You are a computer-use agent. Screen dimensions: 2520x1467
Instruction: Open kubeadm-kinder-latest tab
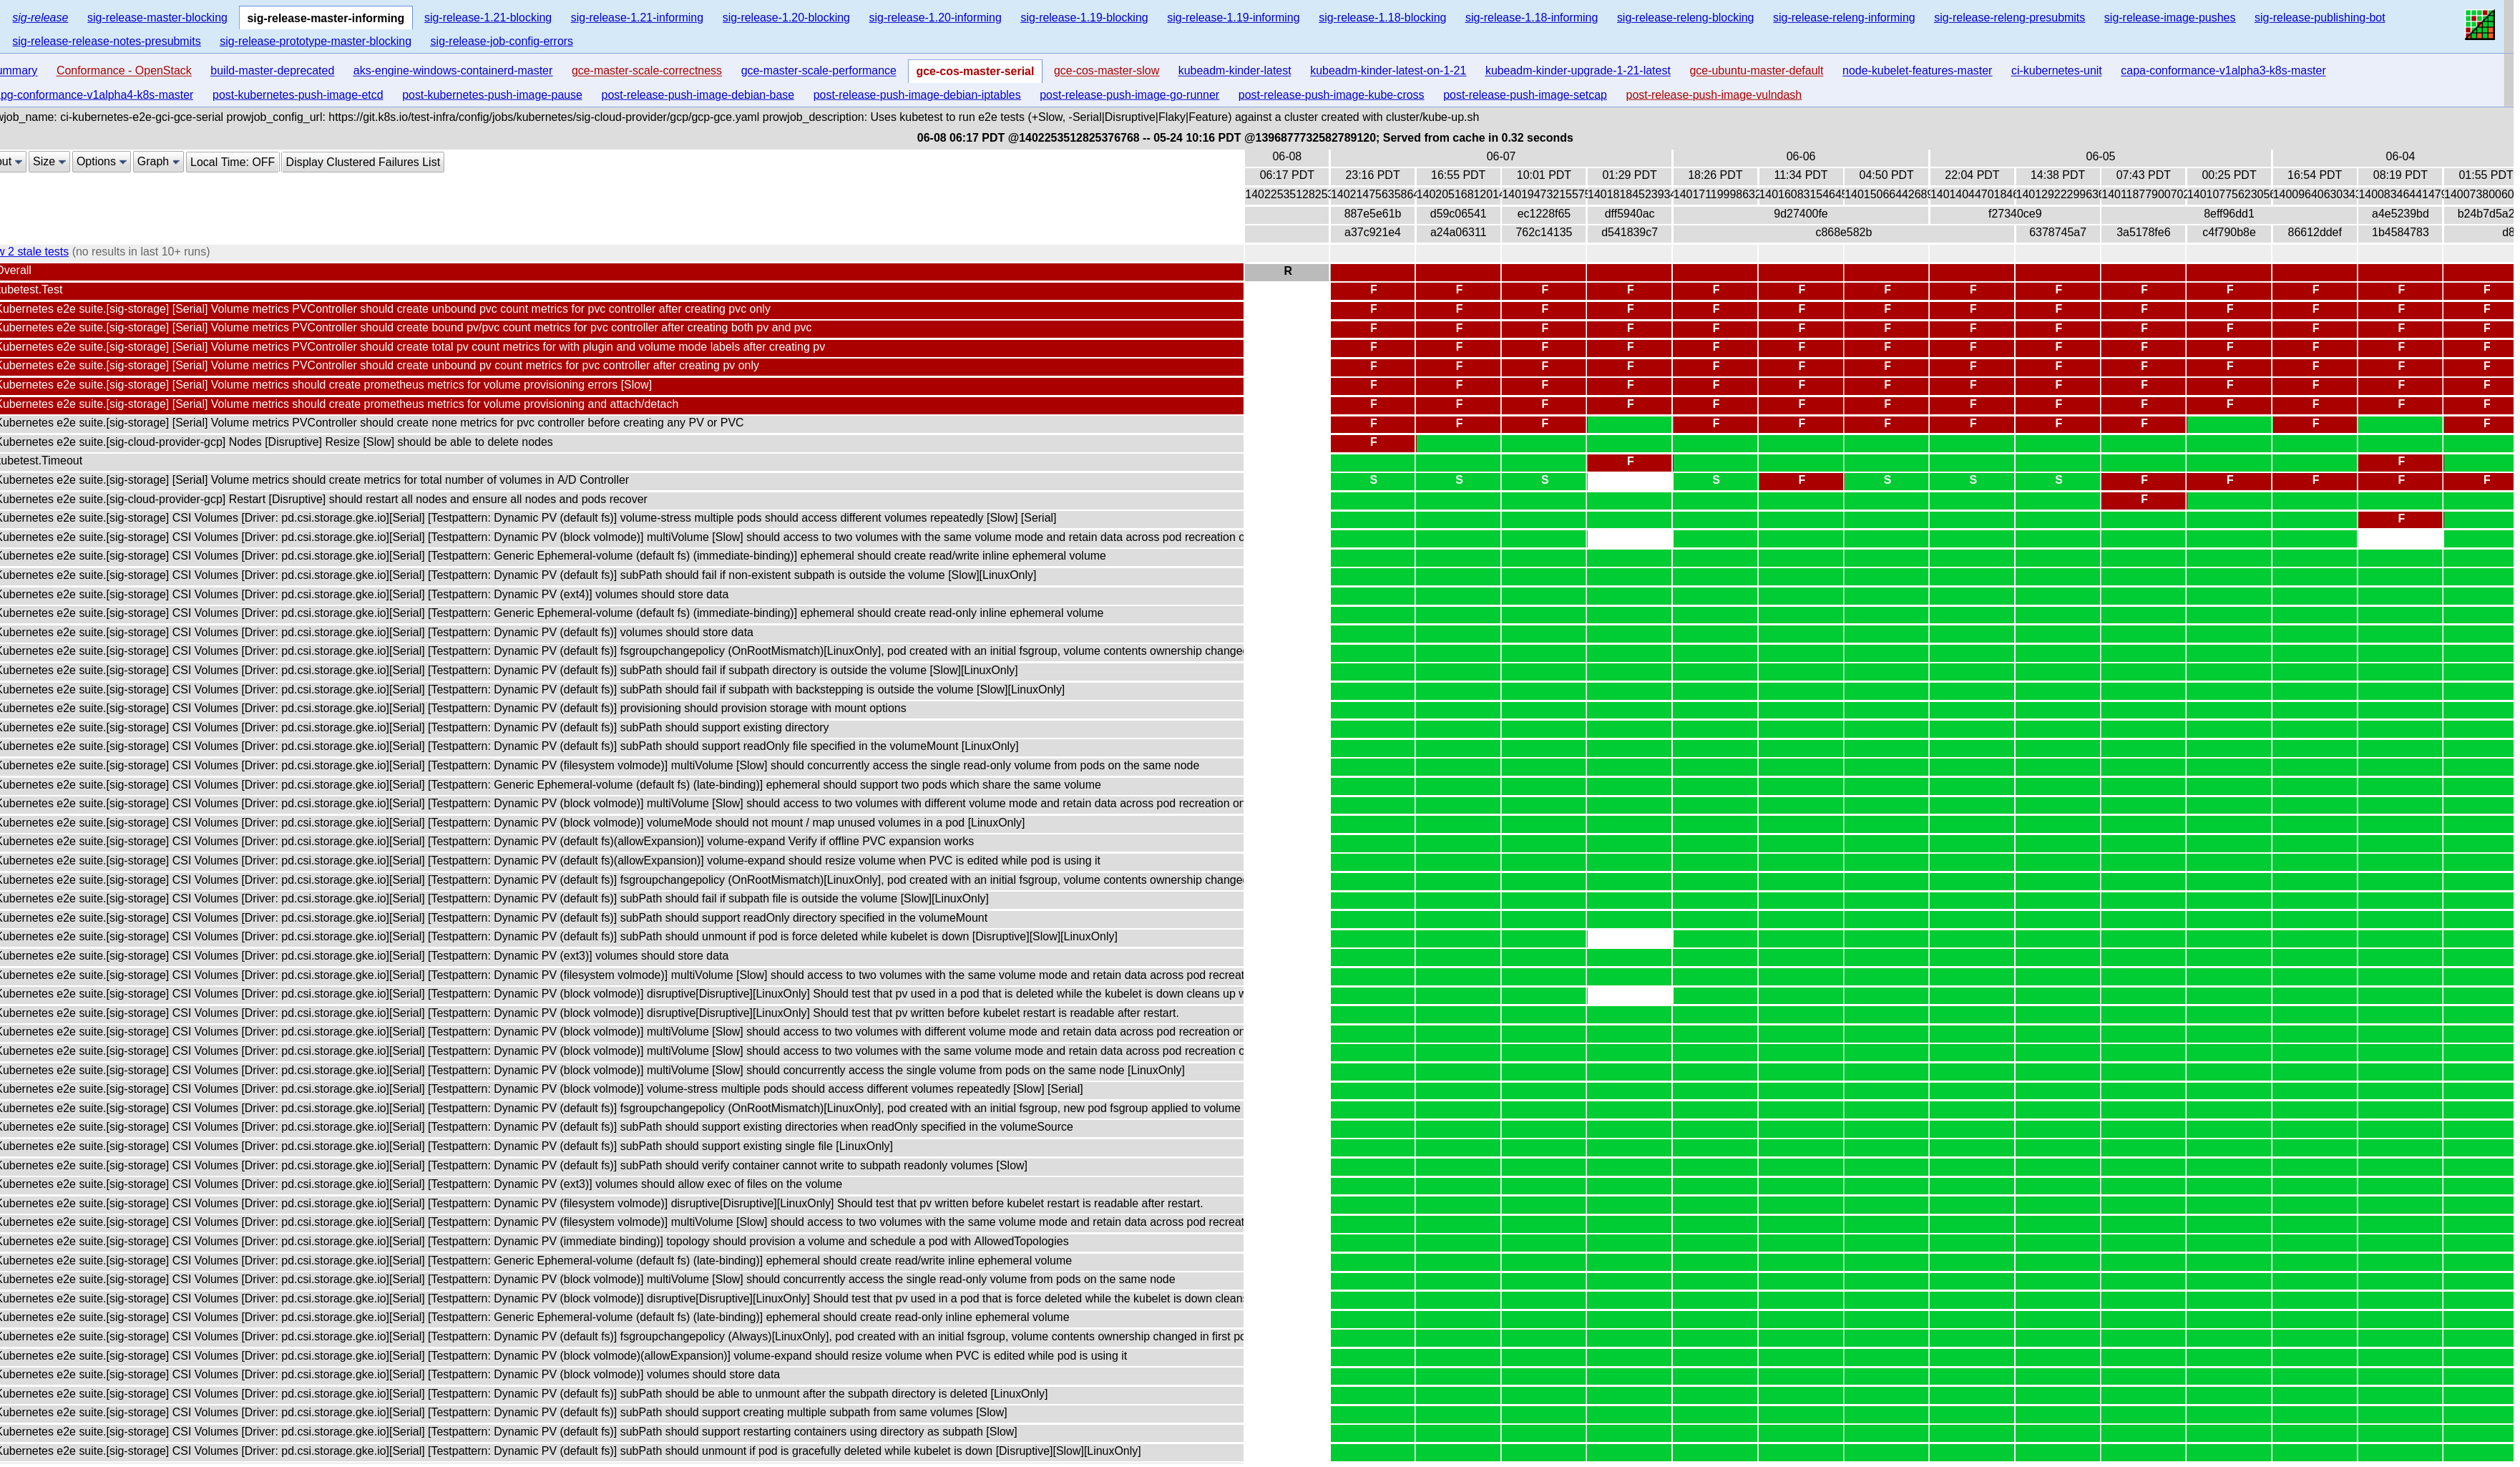(1235, 71)
